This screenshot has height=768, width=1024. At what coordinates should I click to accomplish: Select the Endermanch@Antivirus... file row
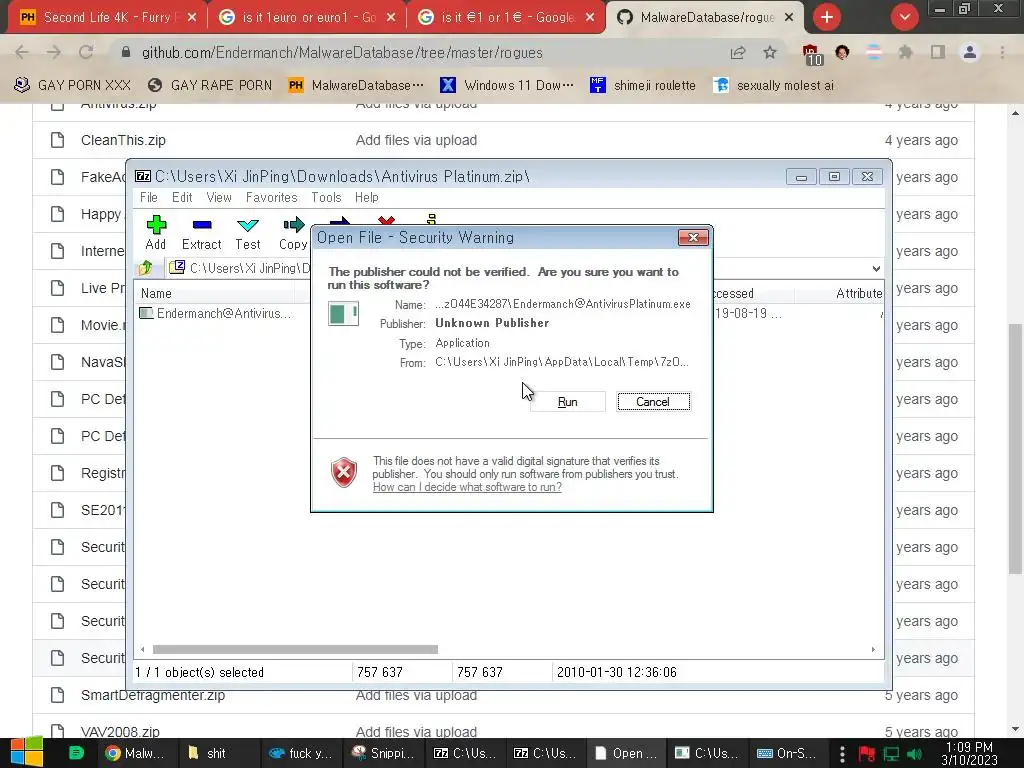point(216,313)
